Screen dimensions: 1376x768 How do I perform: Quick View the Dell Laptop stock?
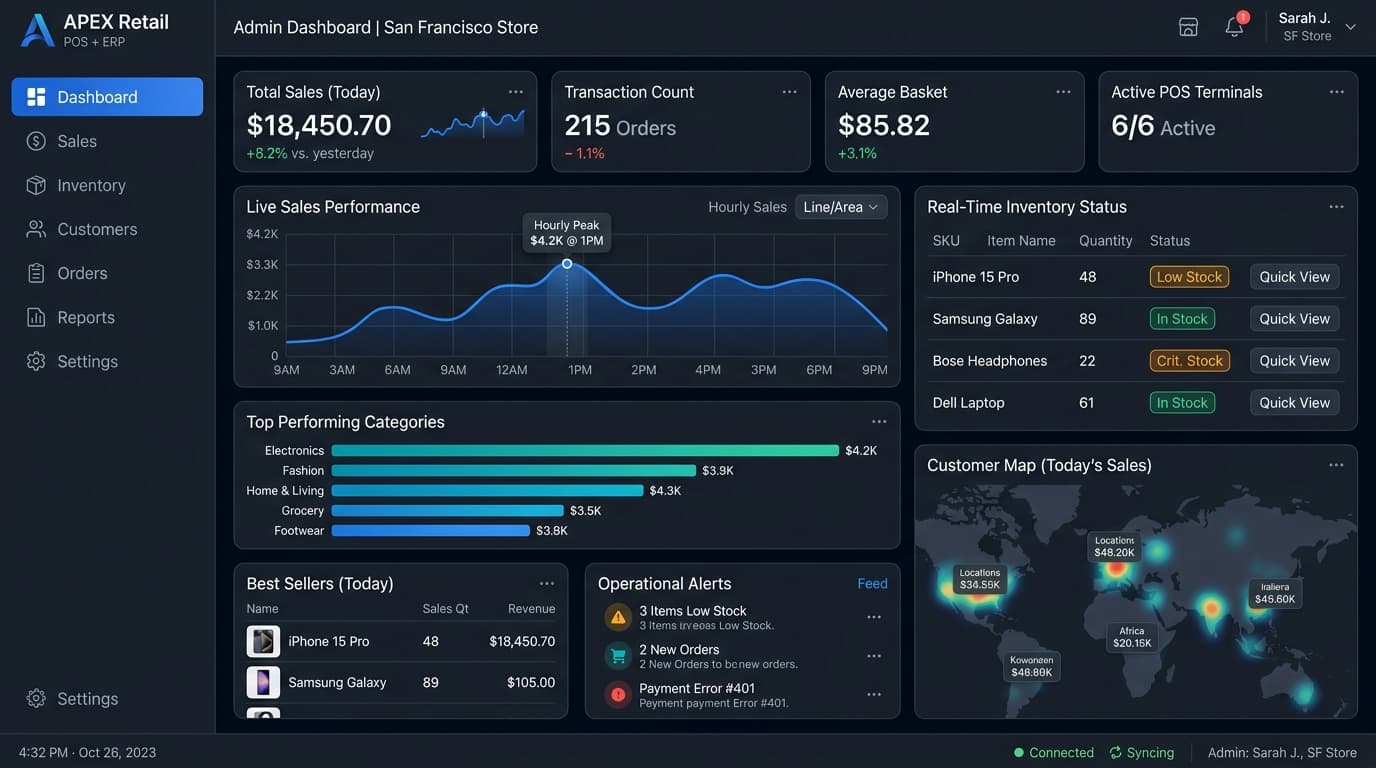click(x=1295, y=403)
